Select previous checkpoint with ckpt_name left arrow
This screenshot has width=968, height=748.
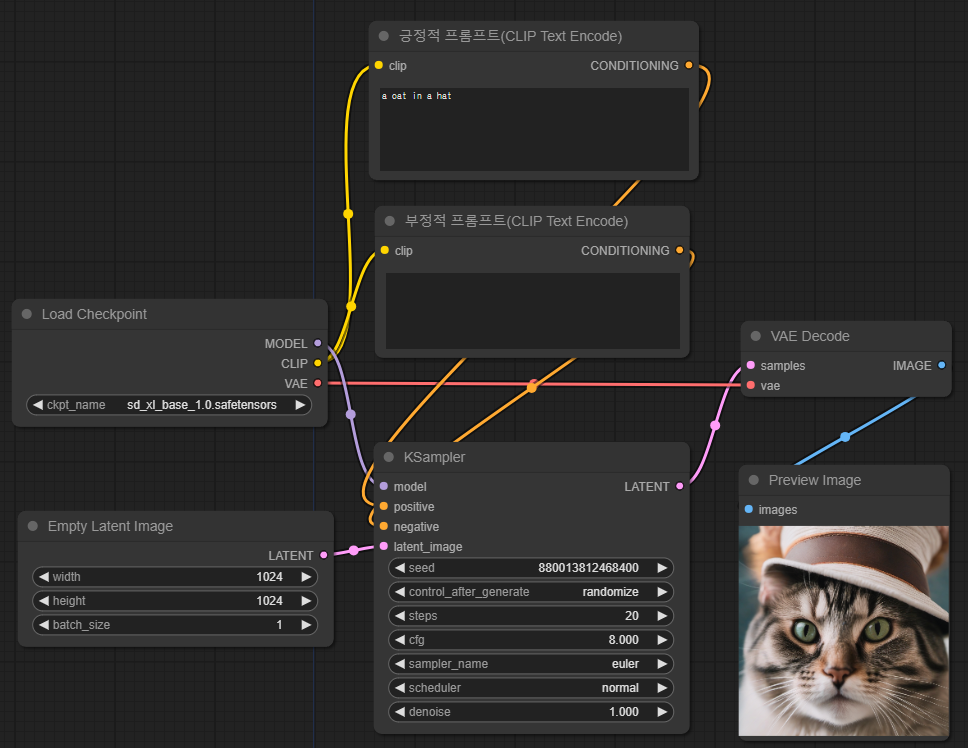(x=38, y=405)
